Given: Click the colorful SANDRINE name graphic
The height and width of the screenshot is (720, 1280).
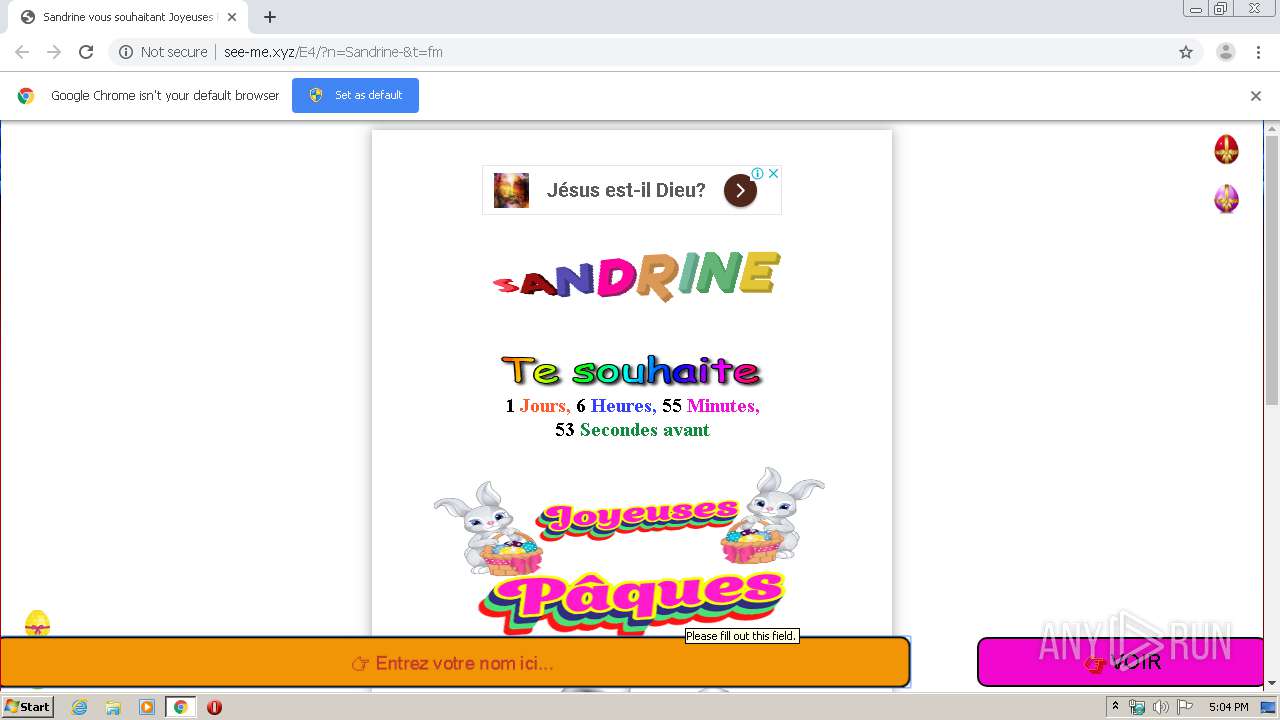Looking at the screenshot, I should tap(636, 275).
